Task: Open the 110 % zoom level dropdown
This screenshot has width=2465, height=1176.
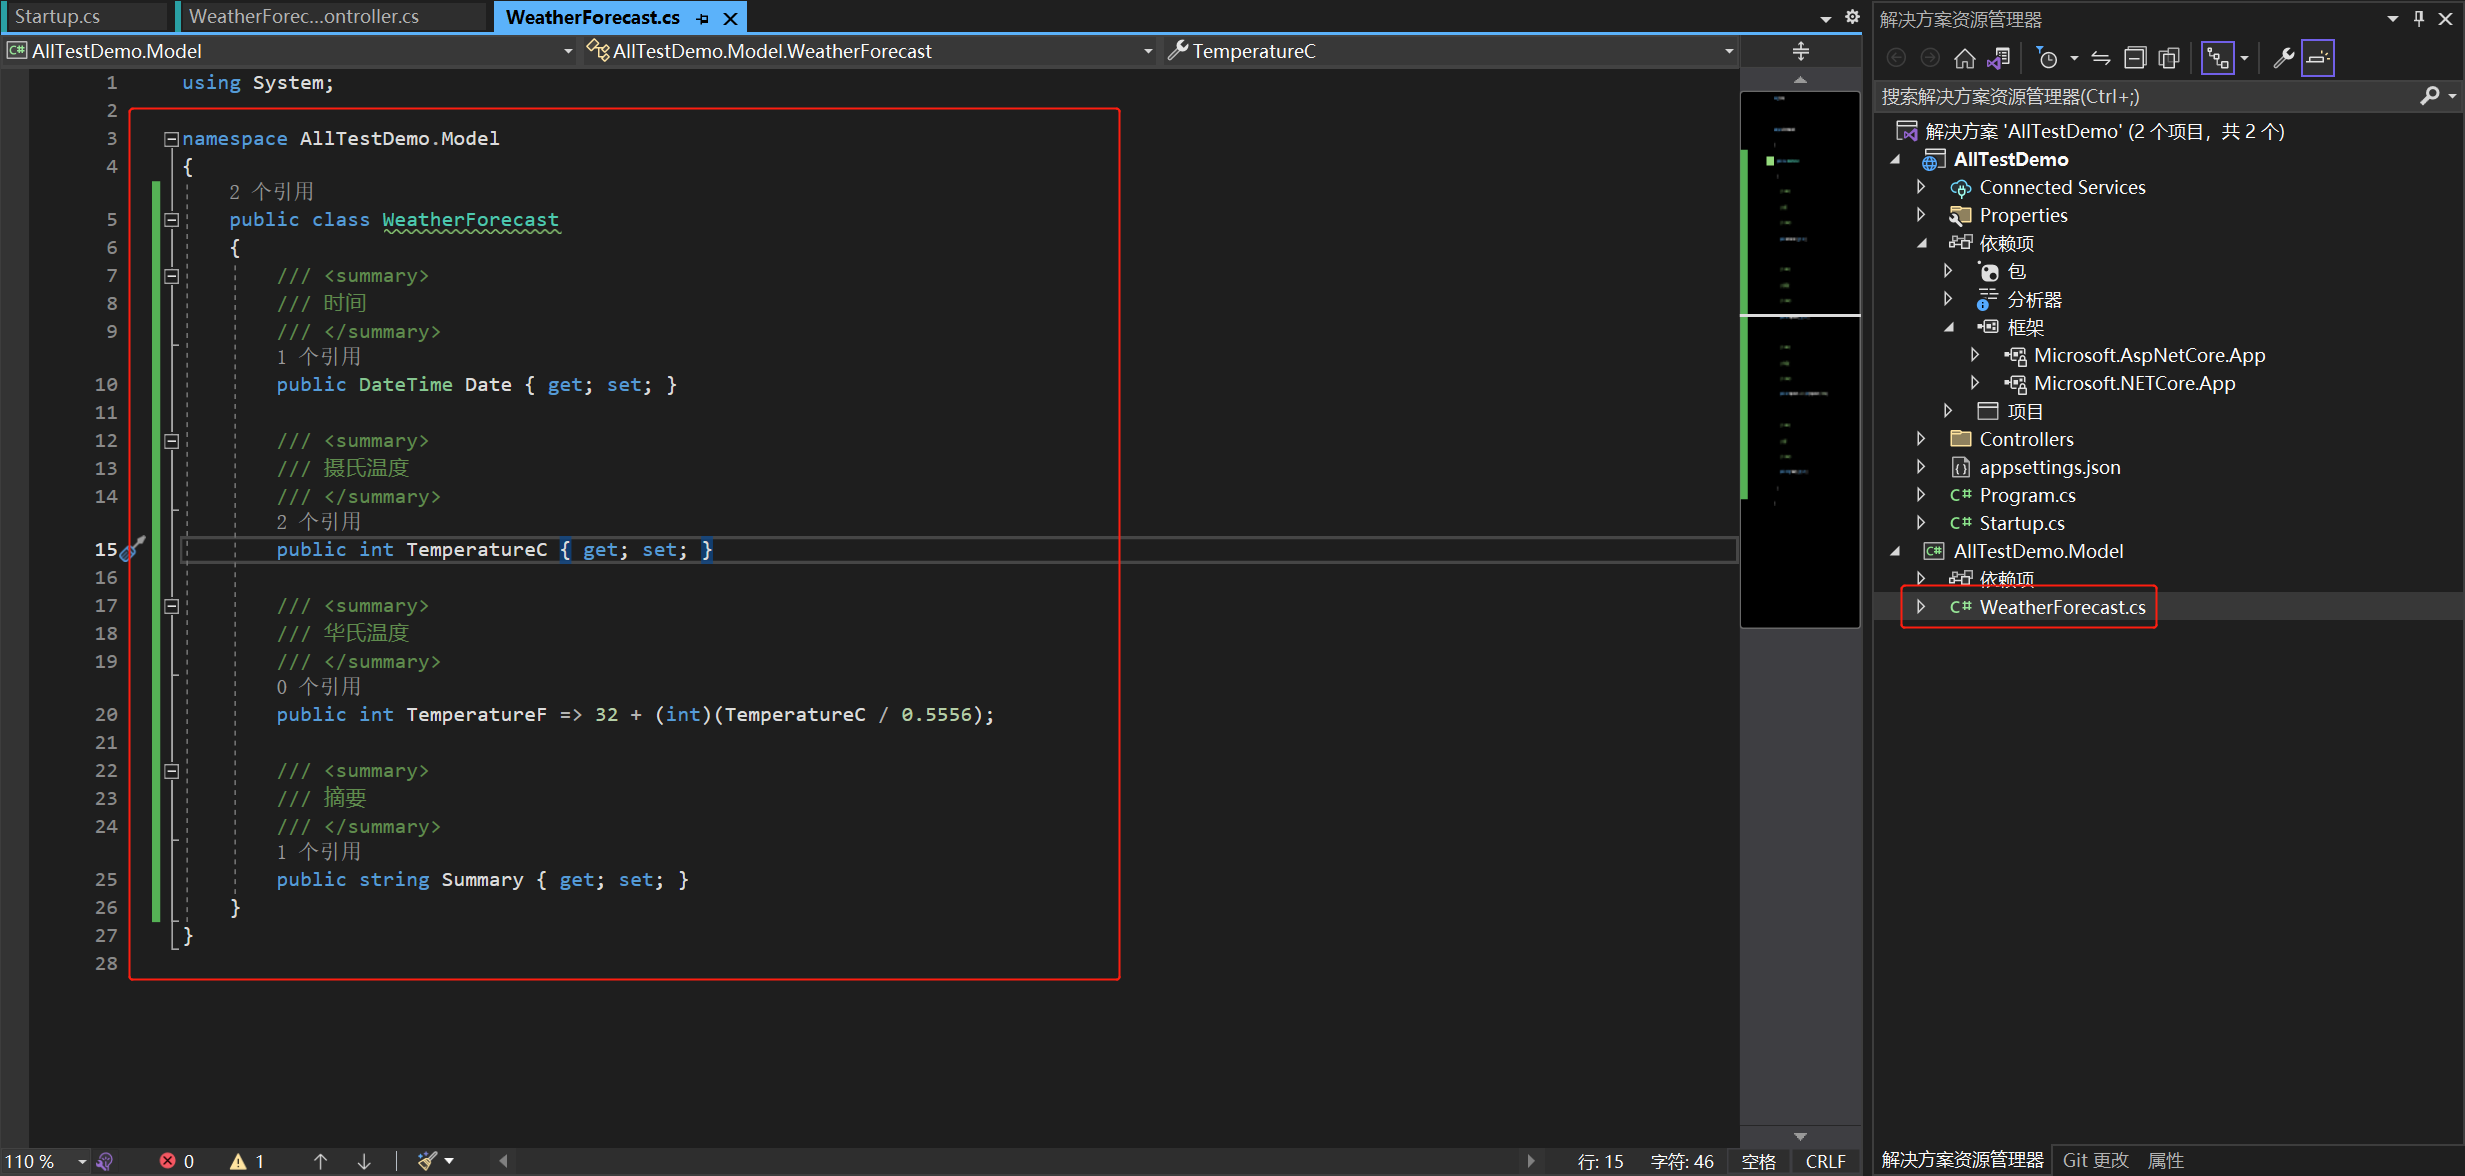Action: 82,1161
